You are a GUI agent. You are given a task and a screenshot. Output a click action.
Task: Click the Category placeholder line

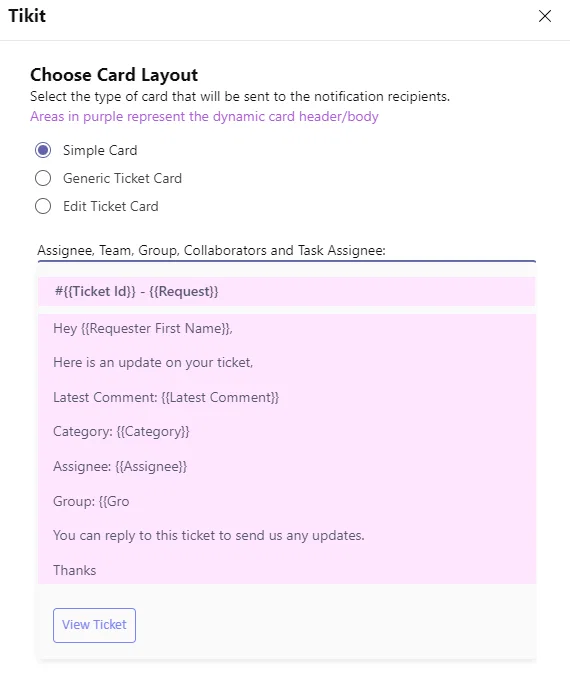click(x=121, y=431)
